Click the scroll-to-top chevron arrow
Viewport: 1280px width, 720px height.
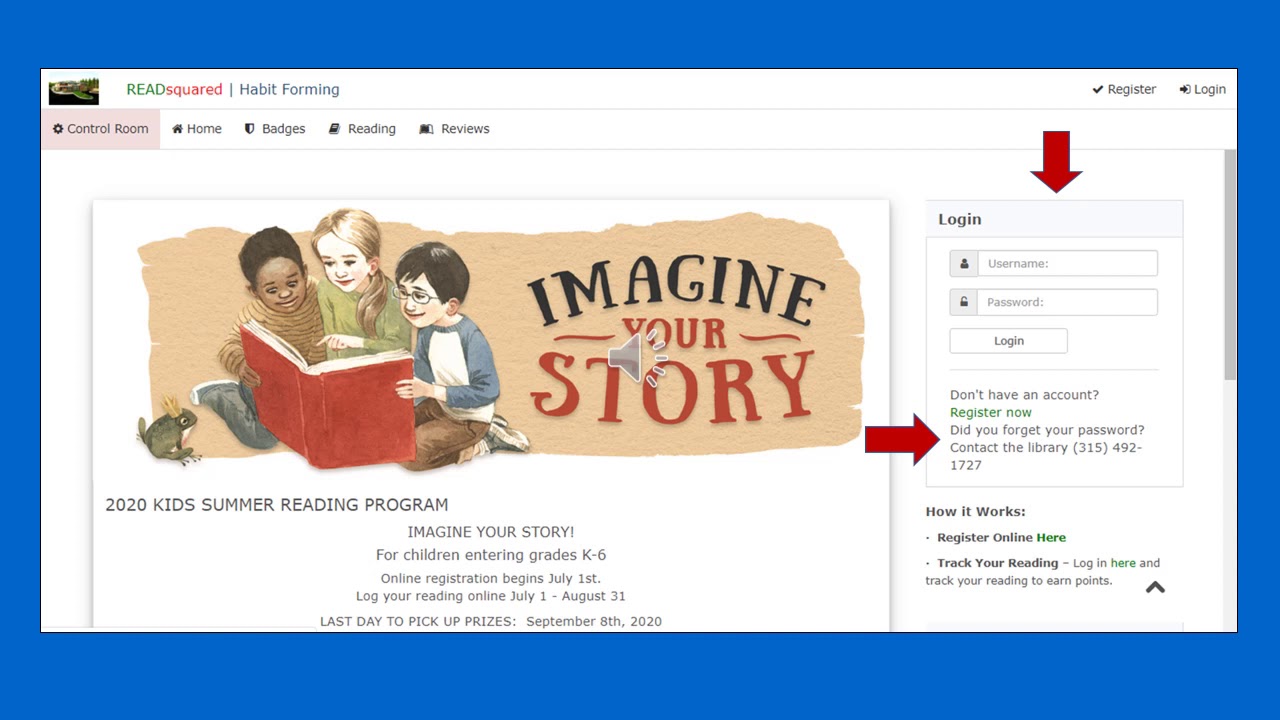coord(1155,588)
